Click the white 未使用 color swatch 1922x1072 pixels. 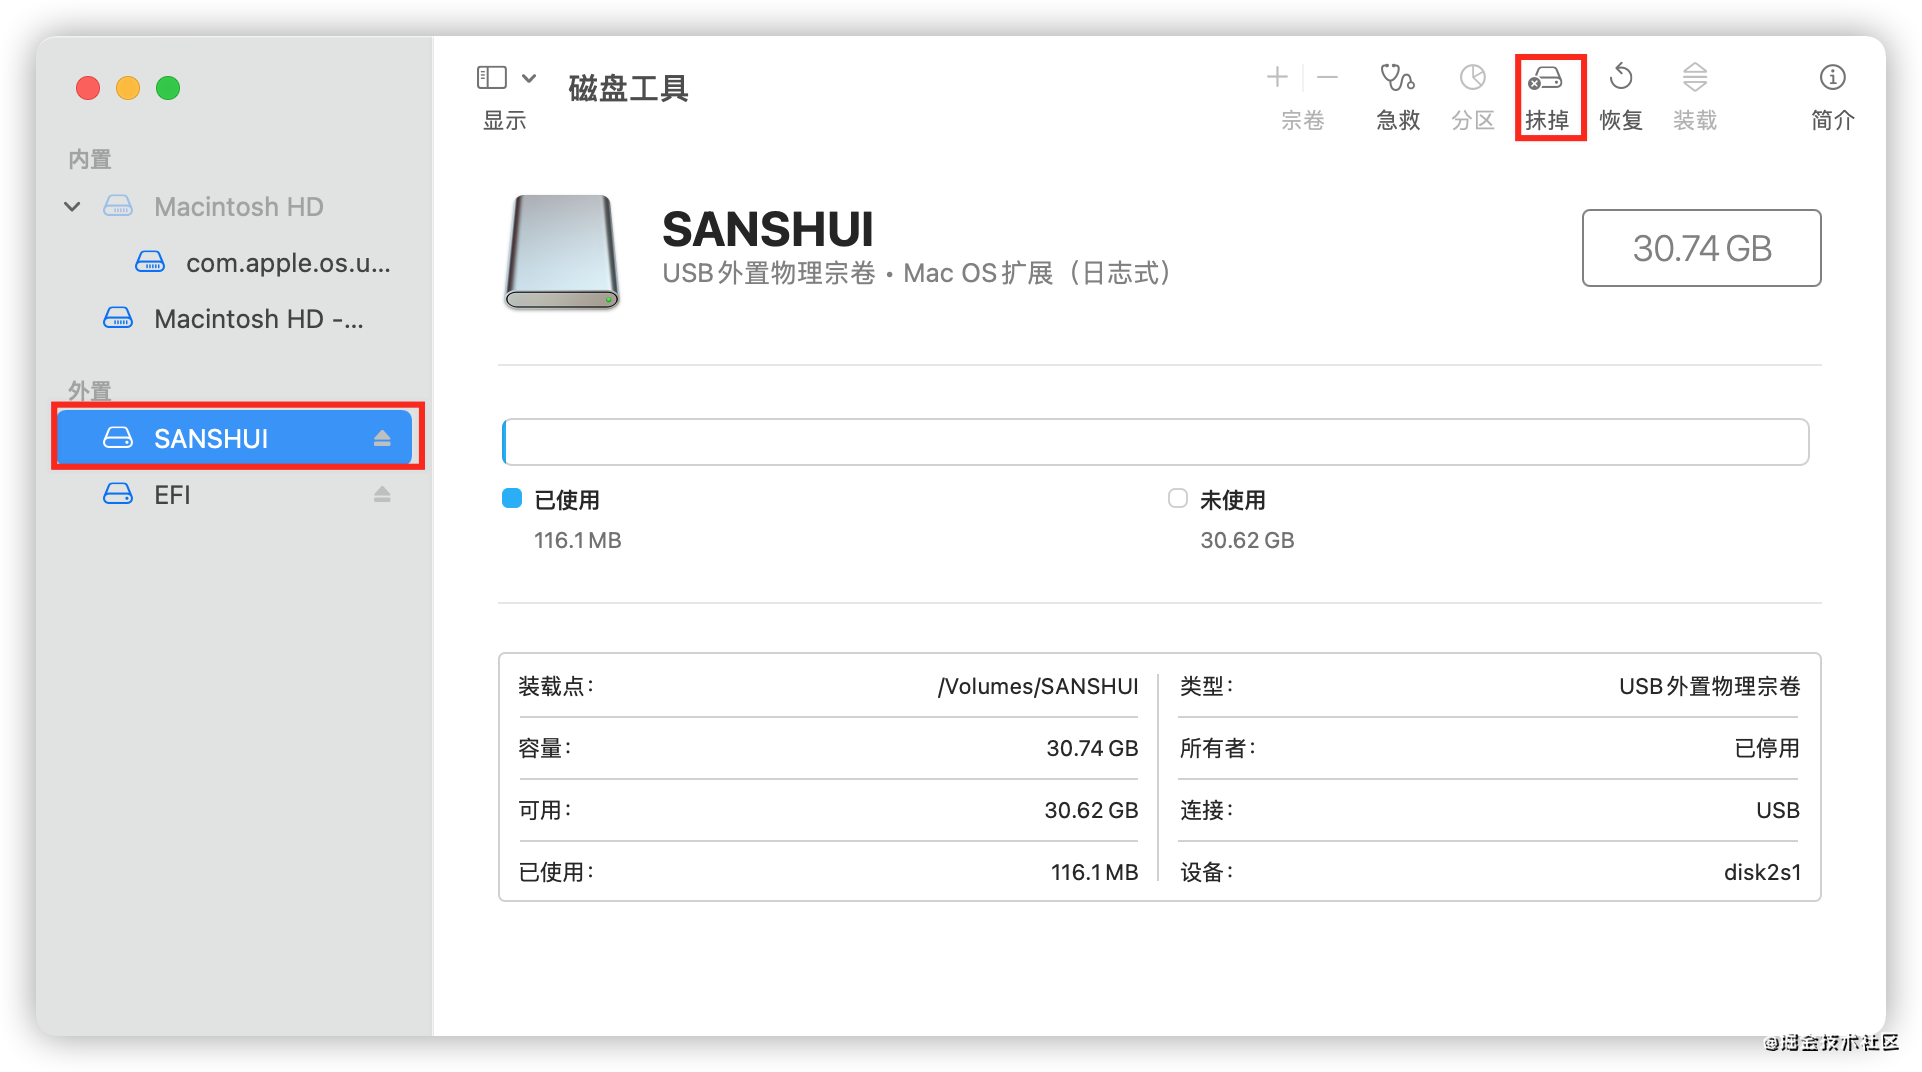coord(1178,498)
